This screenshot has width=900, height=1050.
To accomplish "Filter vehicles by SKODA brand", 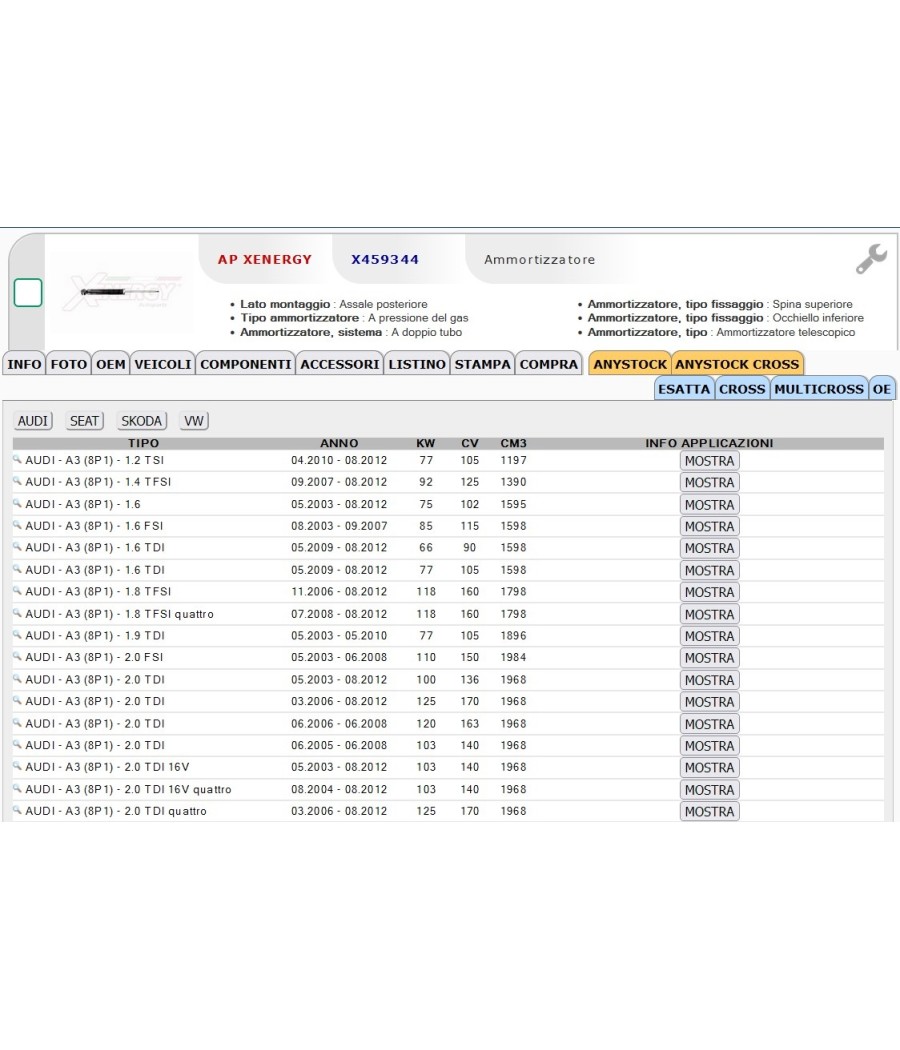I will click(x=141, y=421).
